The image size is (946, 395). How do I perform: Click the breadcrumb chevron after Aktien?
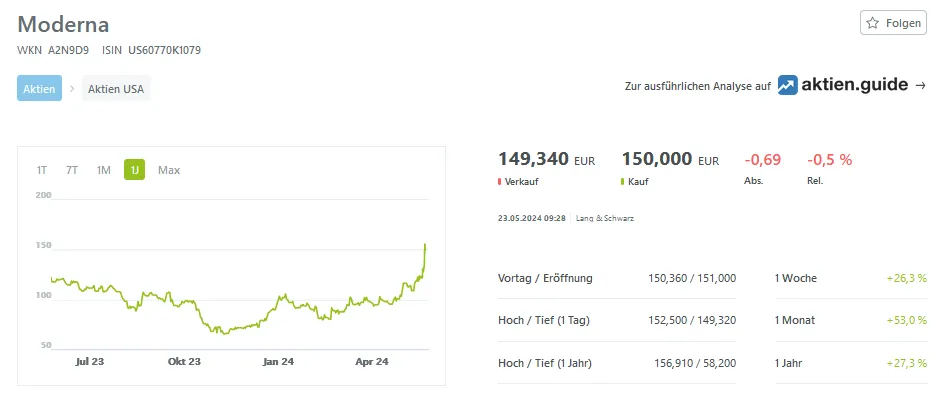pyautogui.click(x=72, y=89)
